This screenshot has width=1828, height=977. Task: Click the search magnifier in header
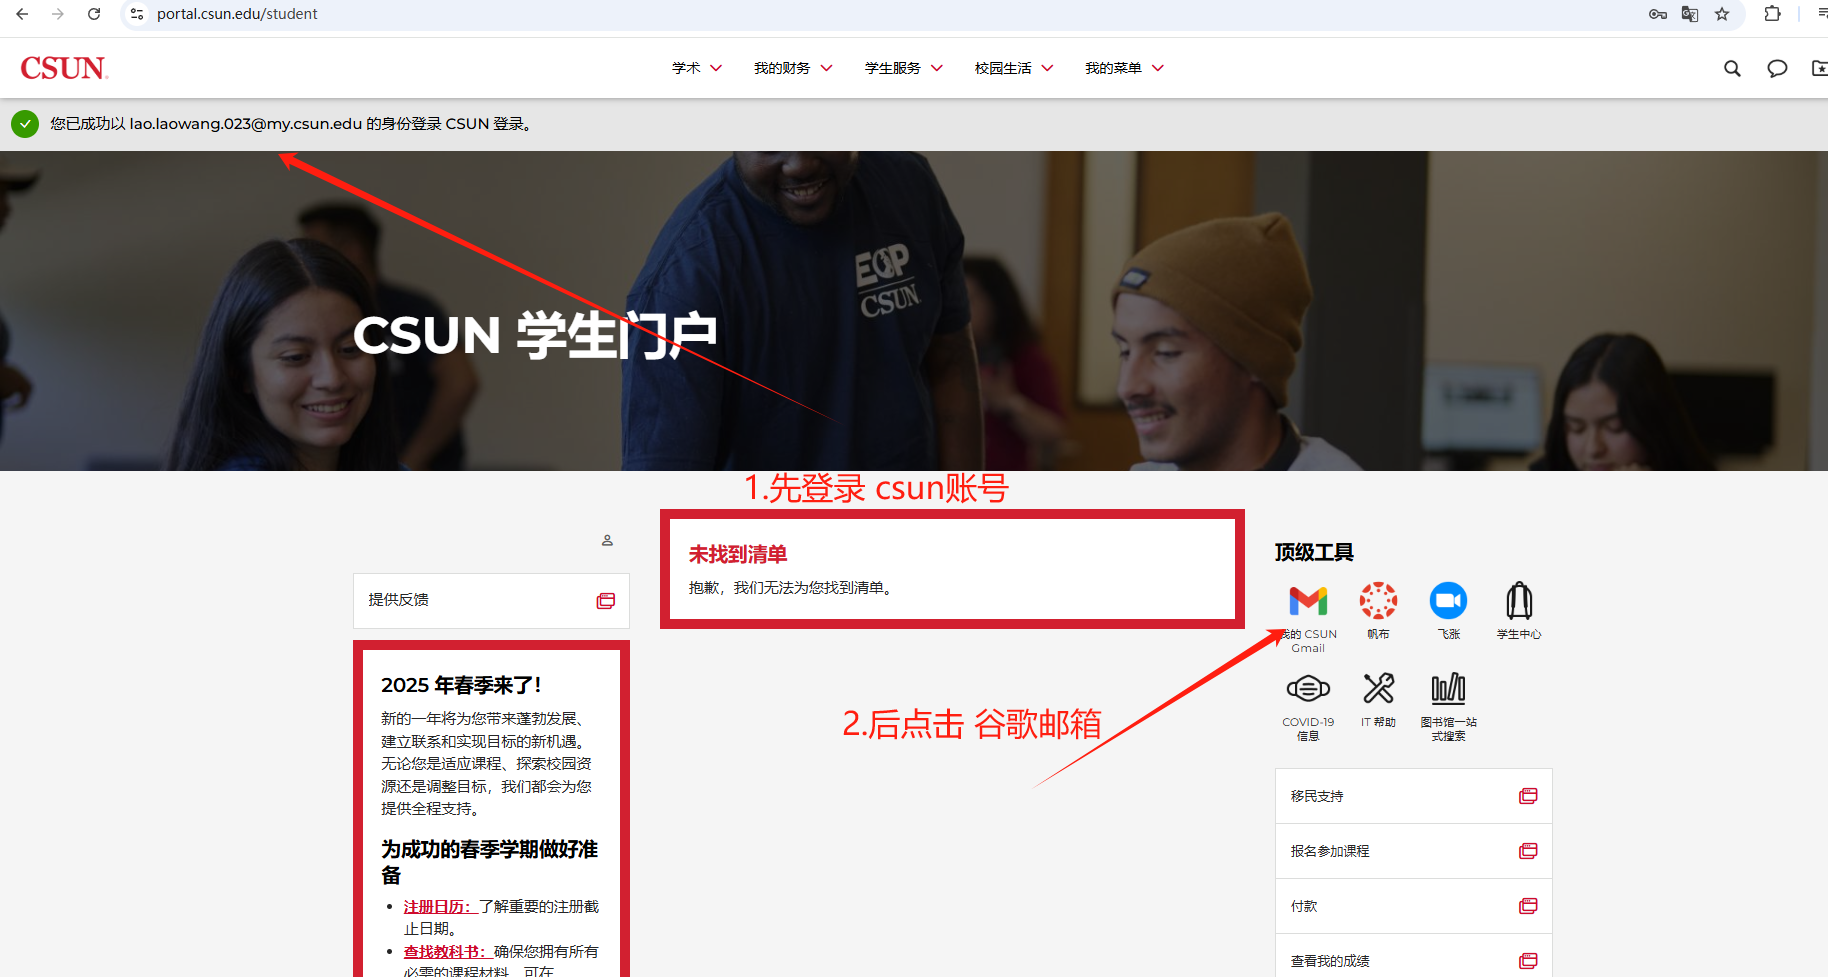pos(1732,69)
